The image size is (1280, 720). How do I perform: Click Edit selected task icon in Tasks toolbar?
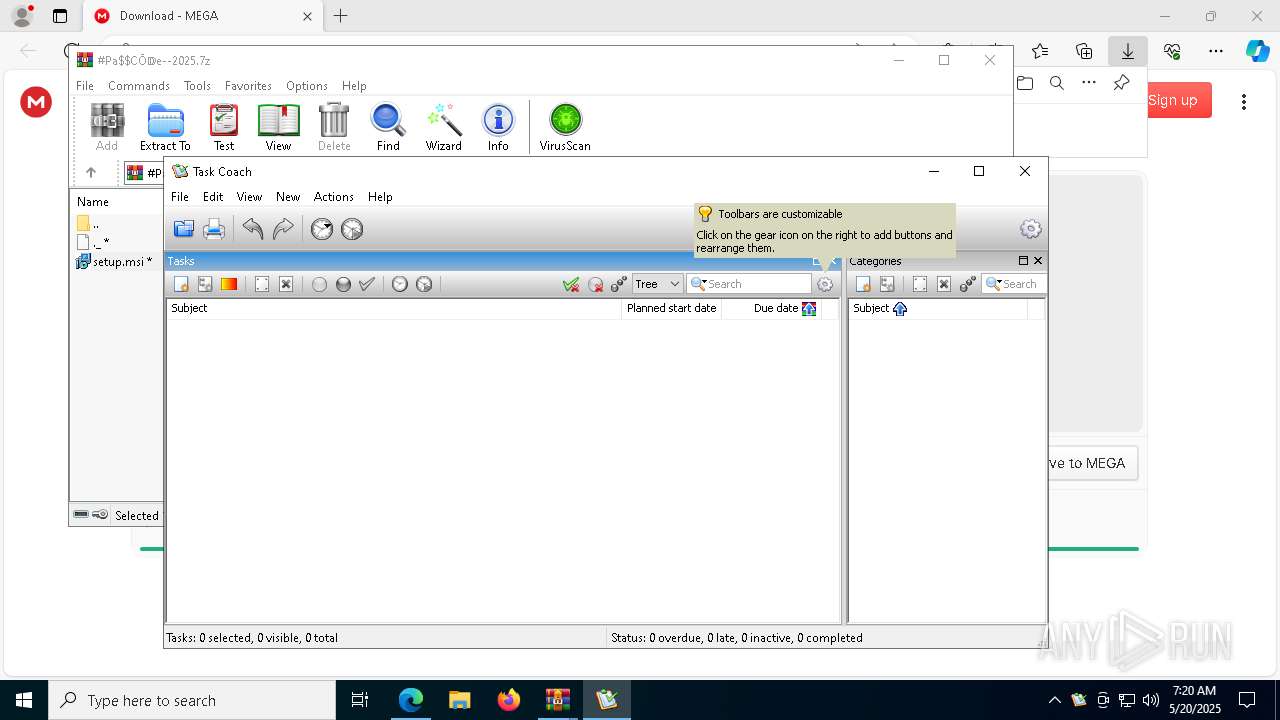tap(262, 284)
